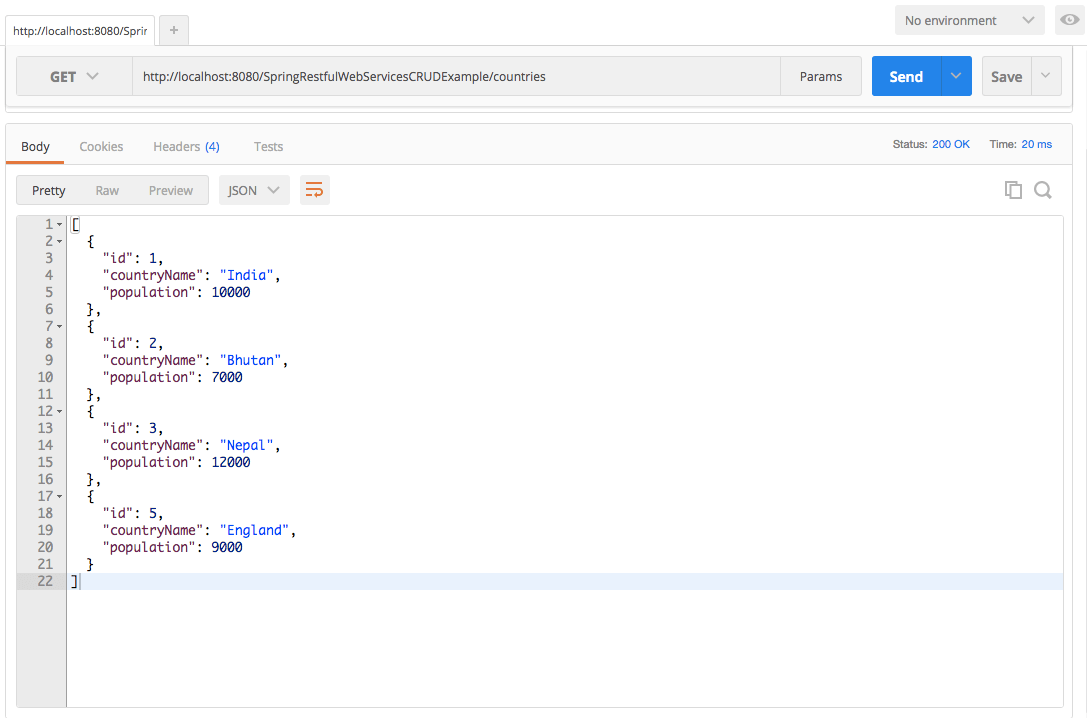Viewport: 1087px width, 718px height.
Task: Open the Cookies response tab
Action: click(101, 146)
